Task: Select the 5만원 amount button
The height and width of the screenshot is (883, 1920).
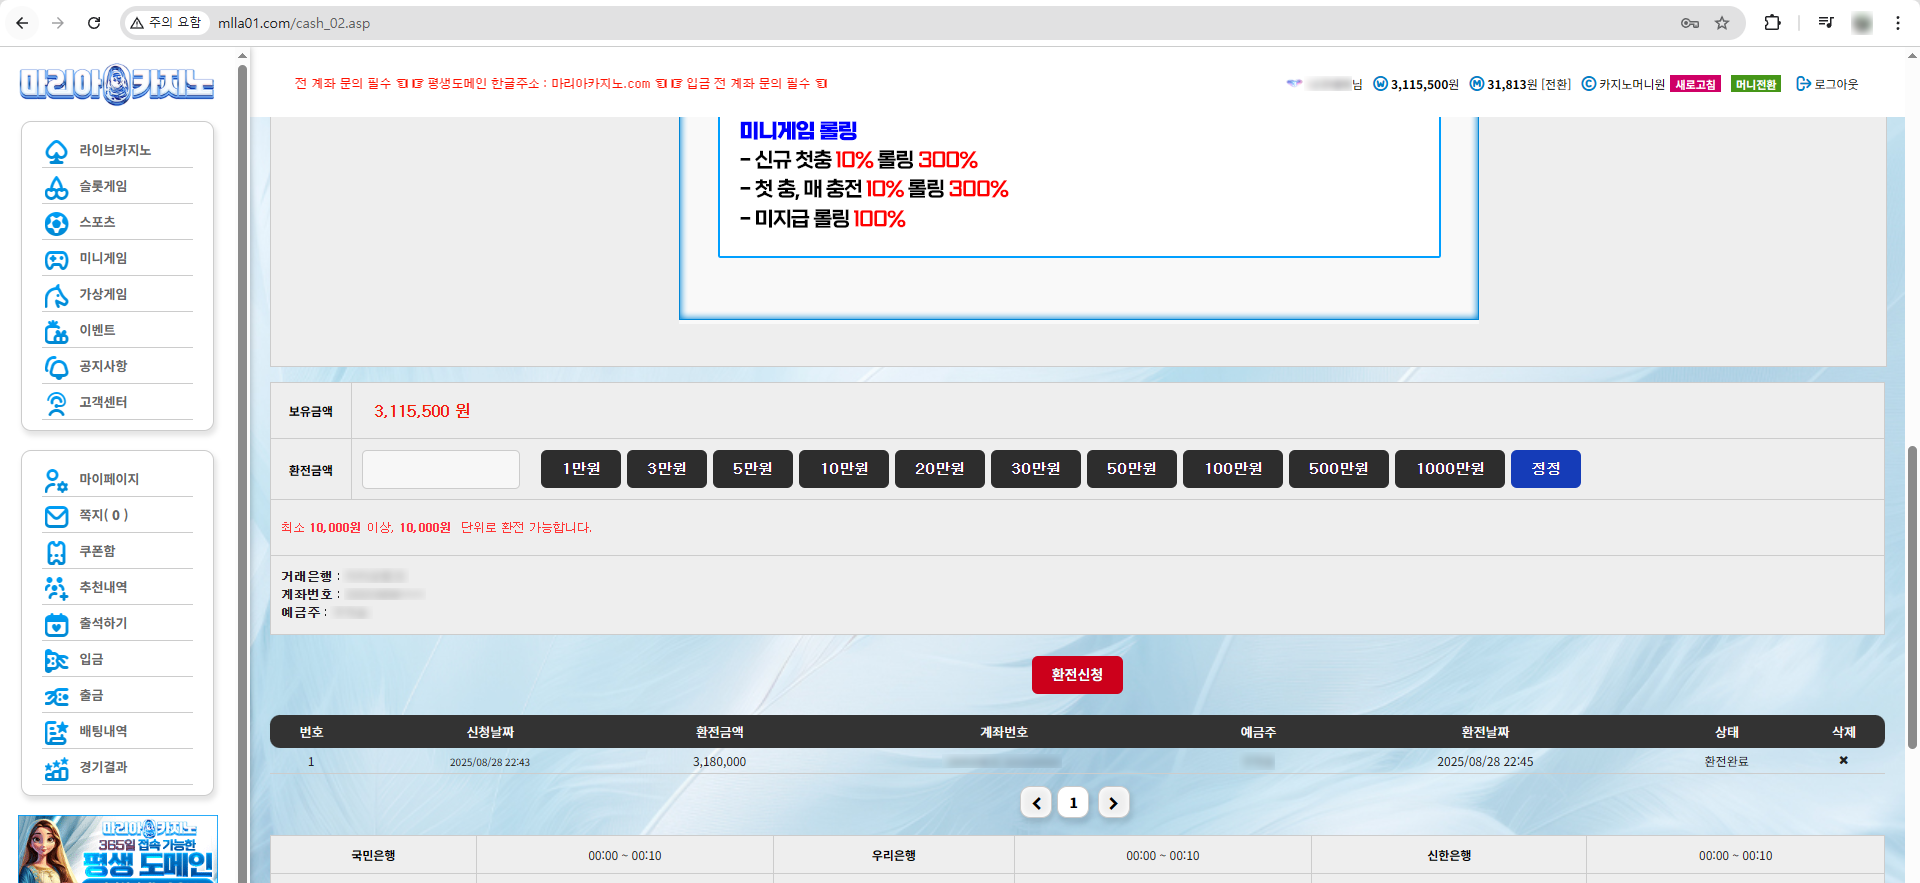Action: (753, 469)
